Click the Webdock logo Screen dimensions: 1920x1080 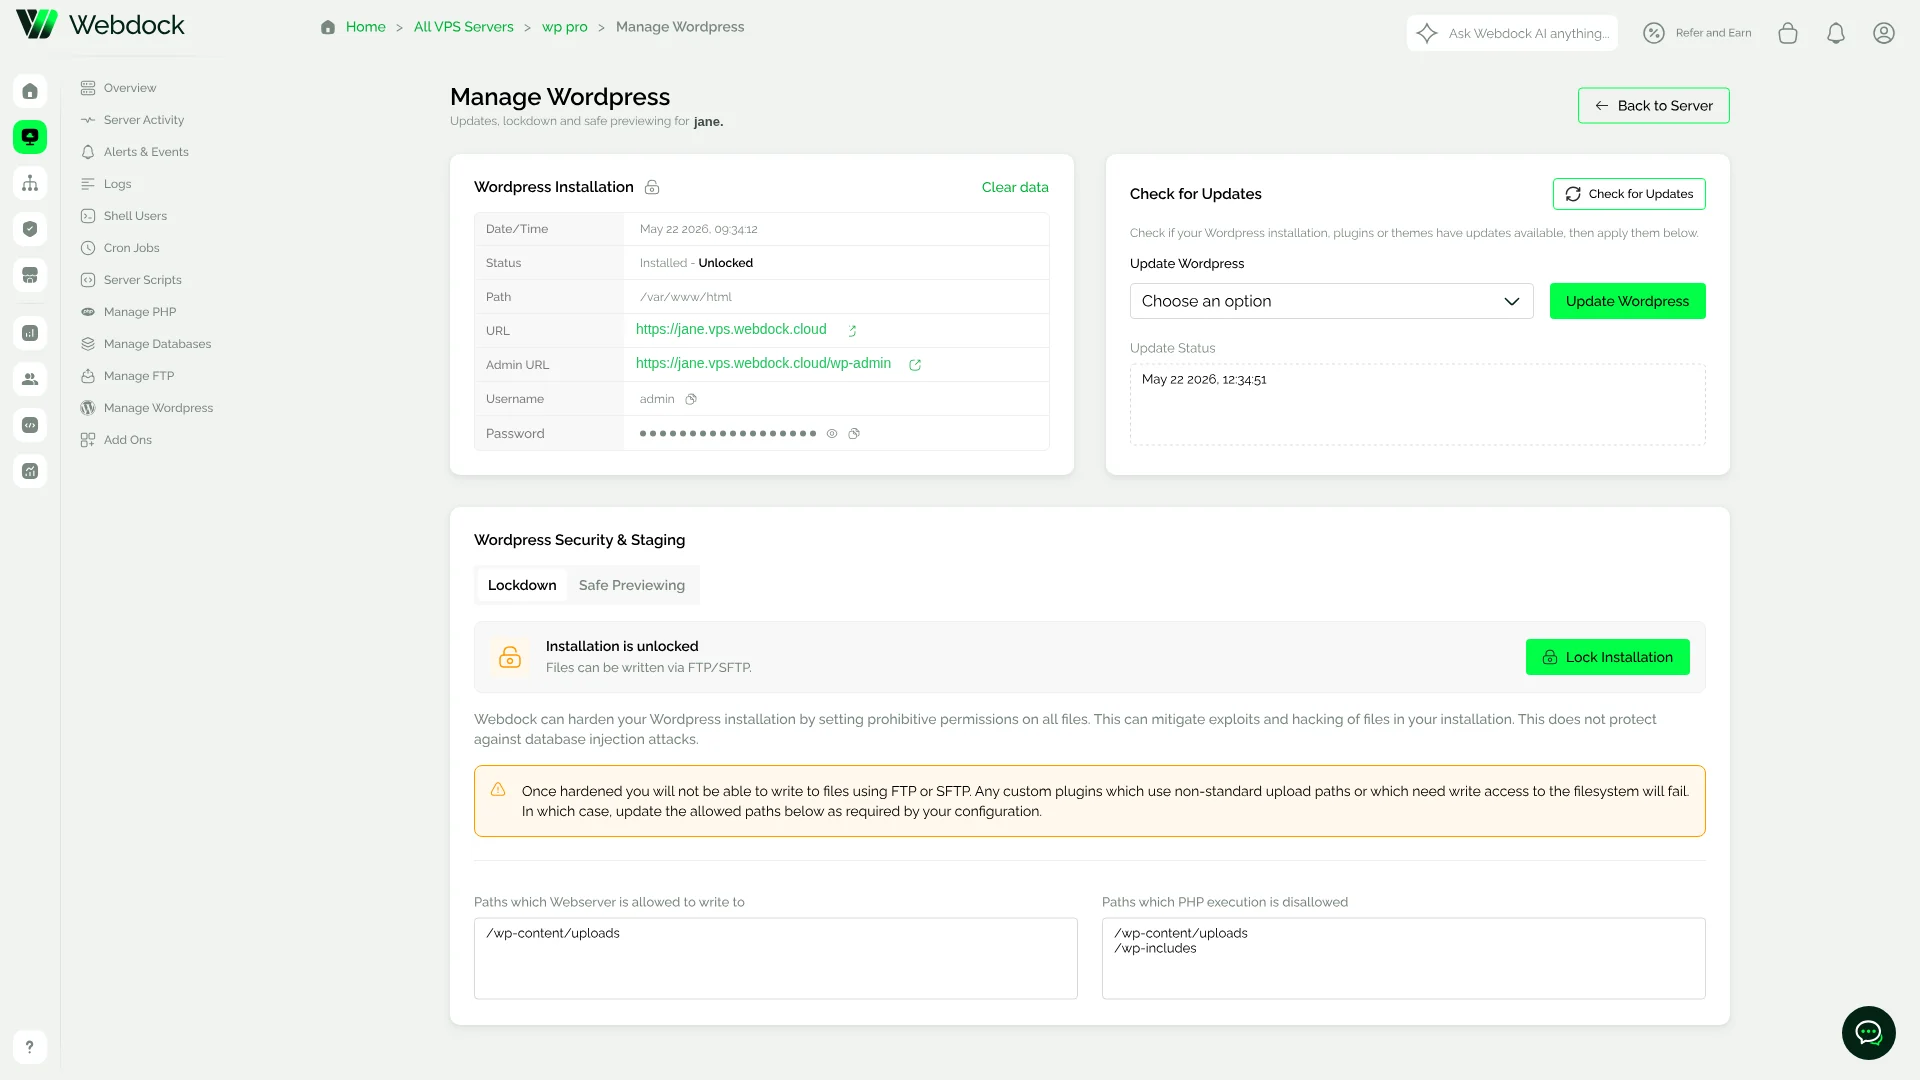(x=100, y=24)
